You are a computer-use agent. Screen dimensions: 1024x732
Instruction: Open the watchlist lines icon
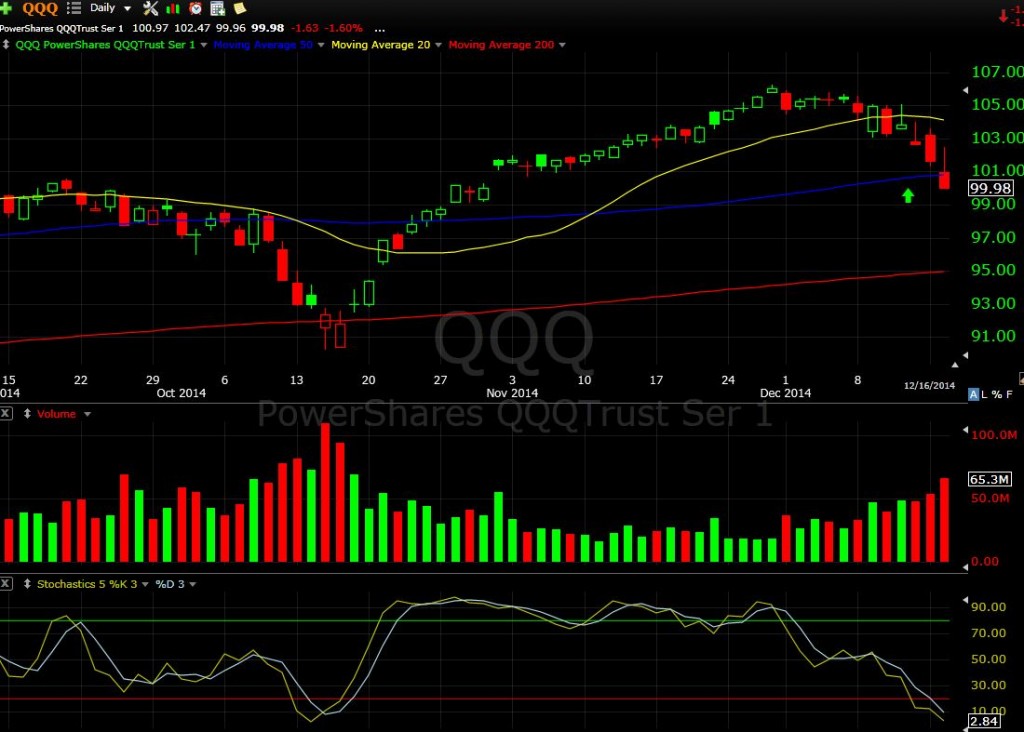pos(74,8)
